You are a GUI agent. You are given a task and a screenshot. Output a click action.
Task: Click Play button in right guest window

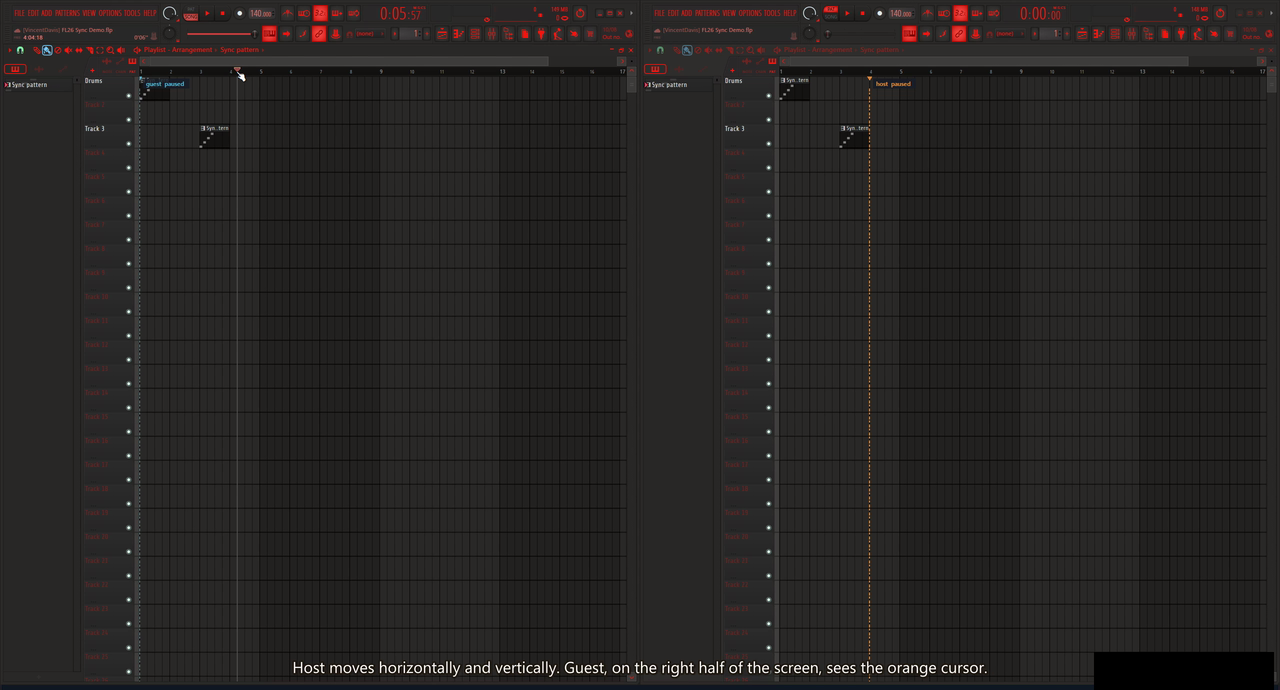pyautogui.click(x=847, y=13)
